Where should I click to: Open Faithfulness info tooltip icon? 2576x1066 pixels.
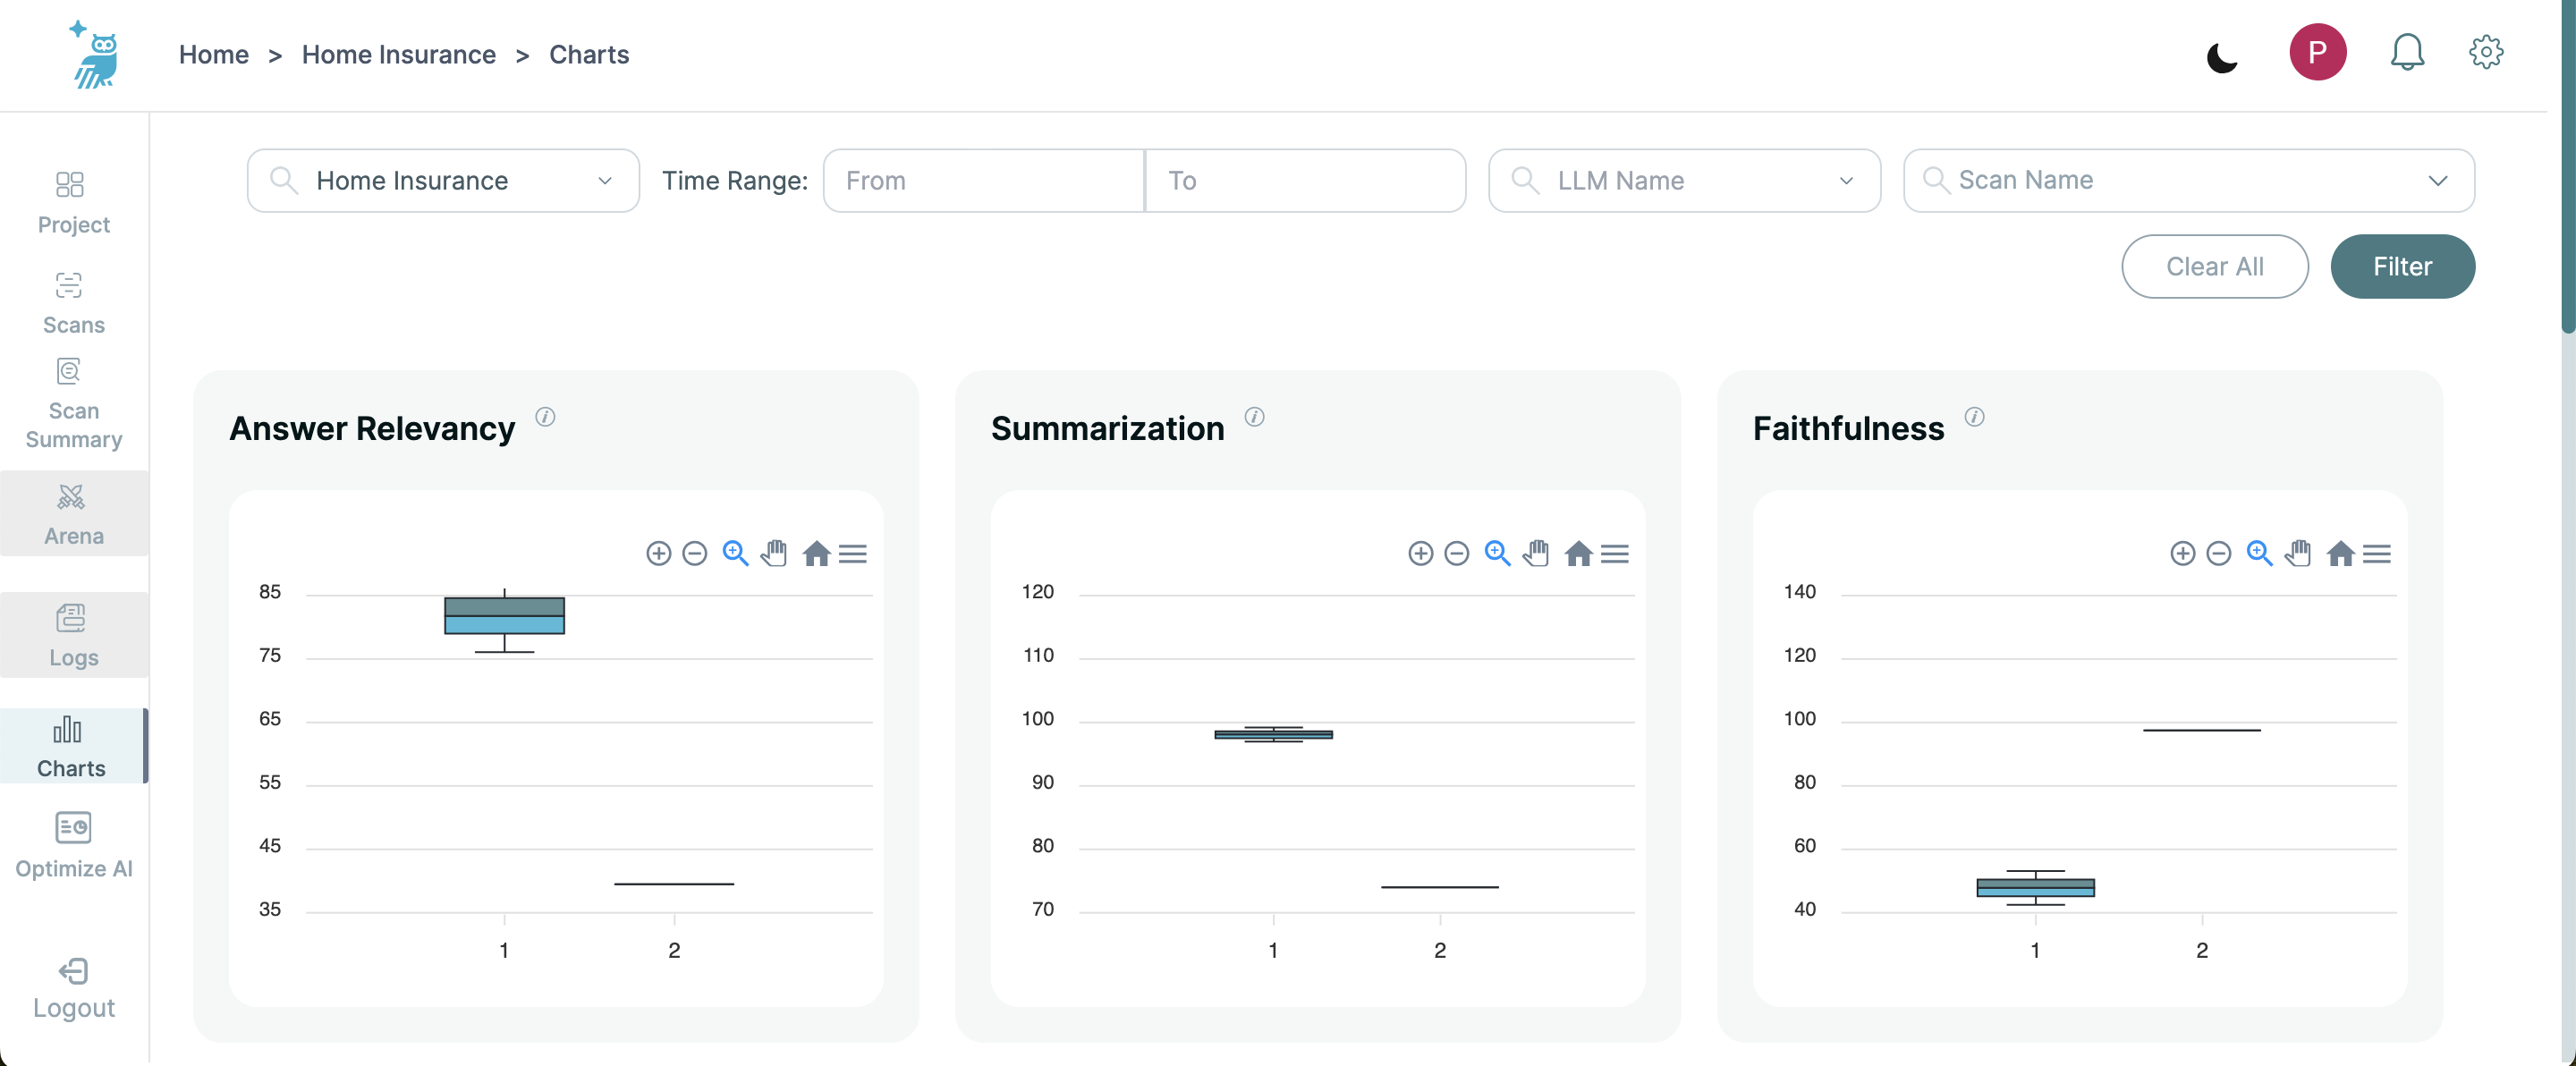coord(1974,417)
